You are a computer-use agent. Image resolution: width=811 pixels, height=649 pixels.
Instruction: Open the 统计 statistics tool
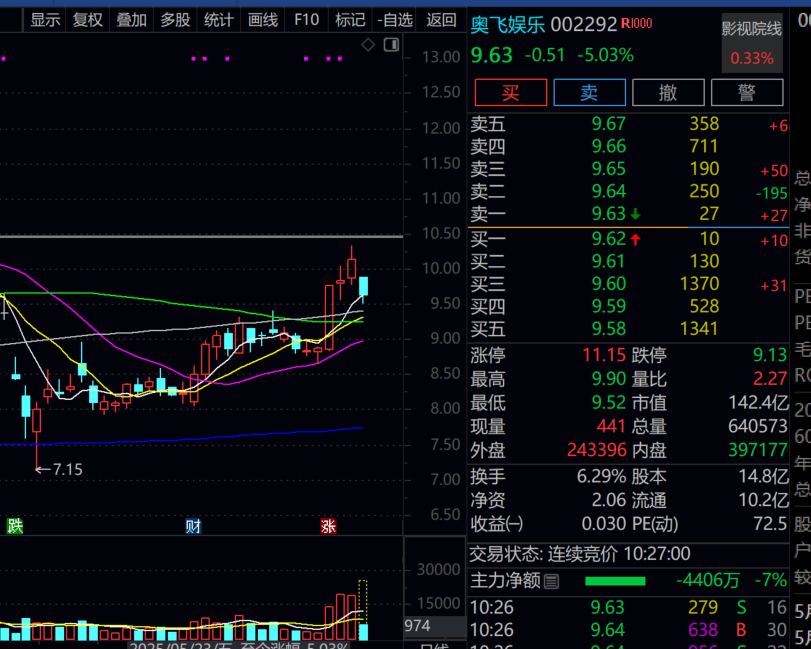point(219,20)
